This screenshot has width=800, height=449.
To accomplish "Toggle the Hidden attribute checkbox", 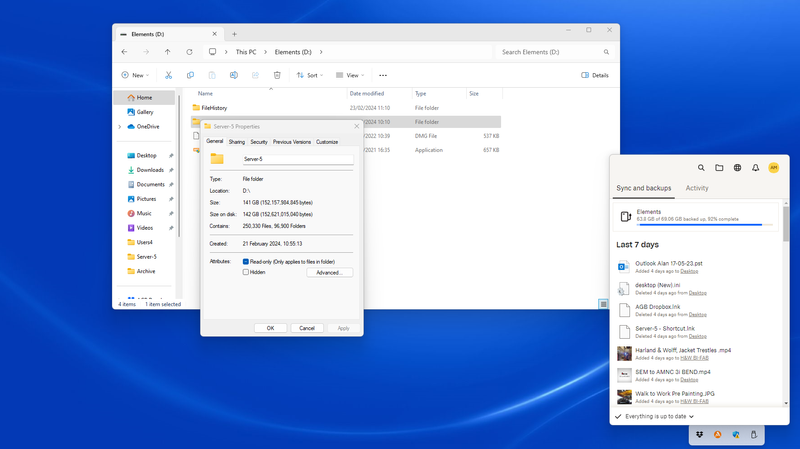I will [245, 272].
